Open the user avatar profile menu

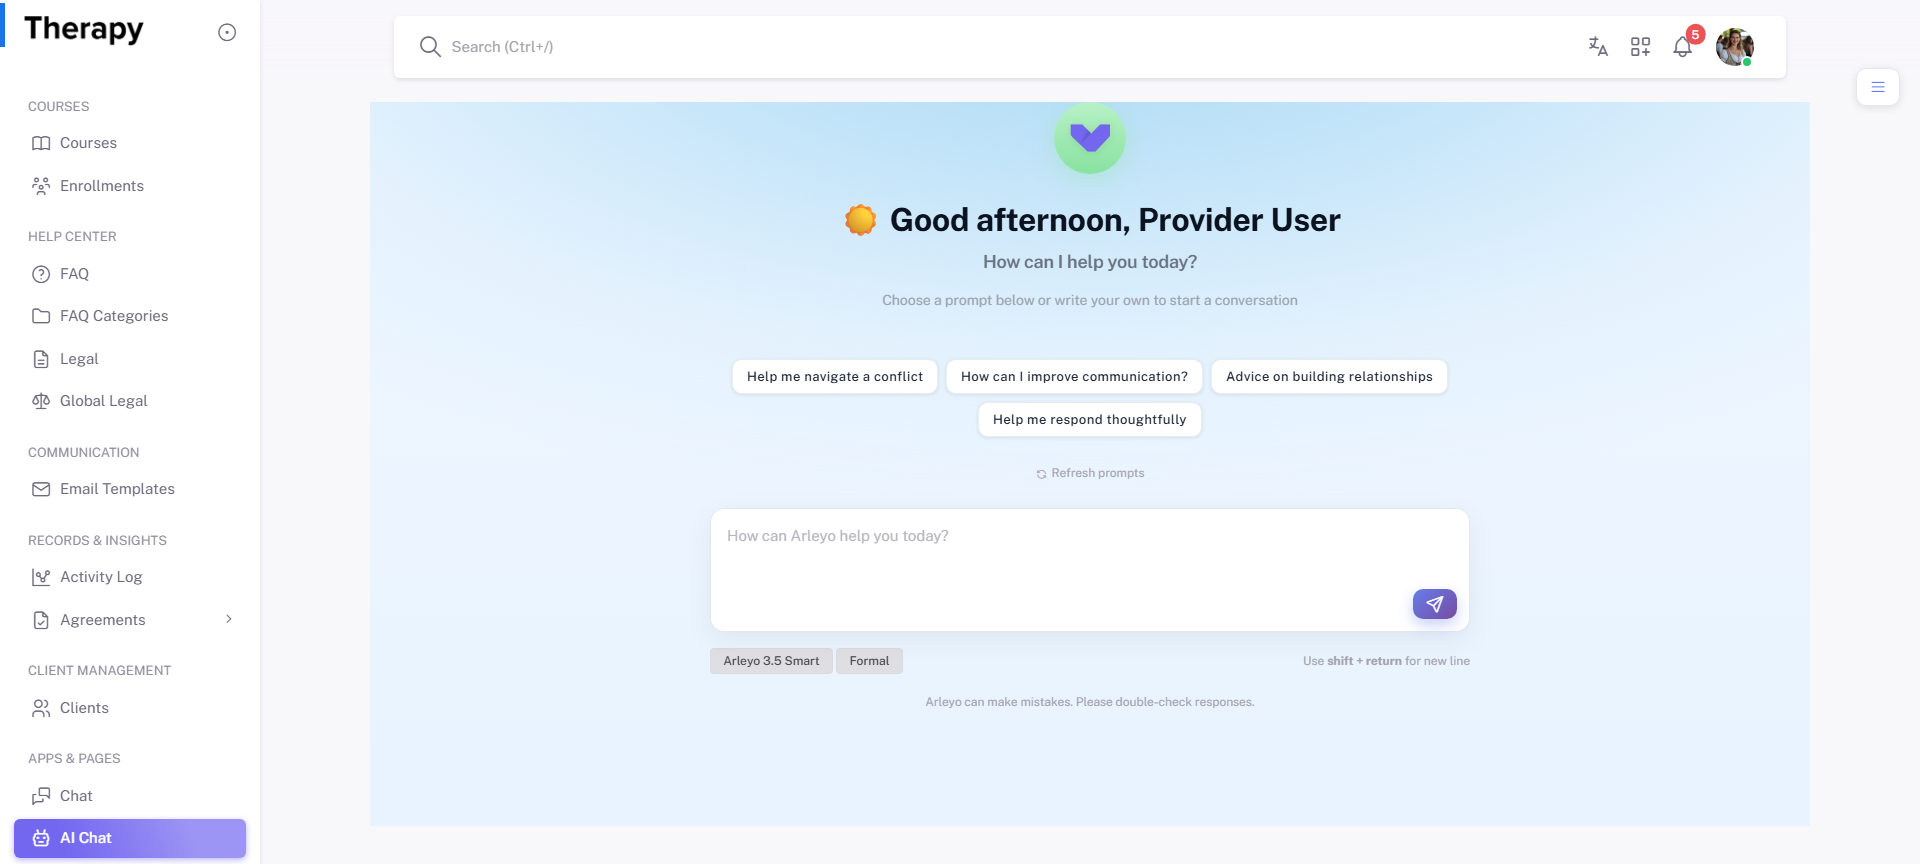click(x=1735, y=47)
